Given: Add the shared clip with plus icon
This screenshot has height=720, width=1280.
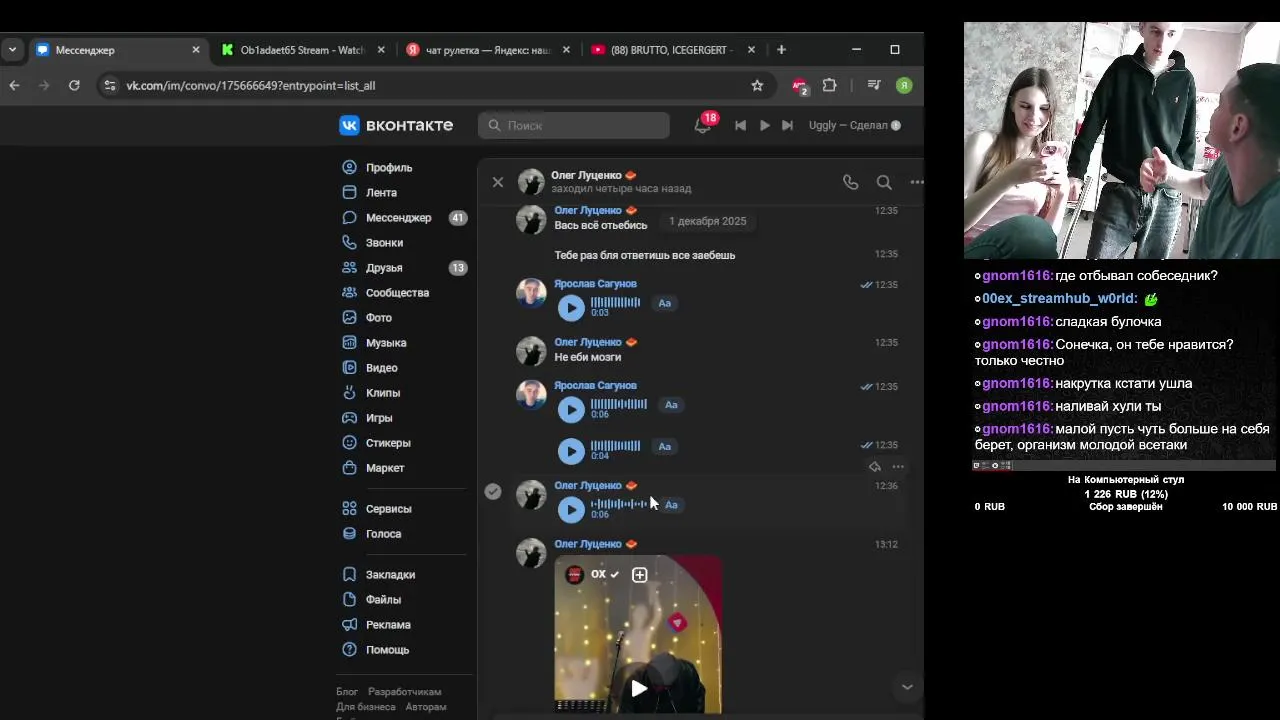Looking at the screenshot, I should (640, 574).
